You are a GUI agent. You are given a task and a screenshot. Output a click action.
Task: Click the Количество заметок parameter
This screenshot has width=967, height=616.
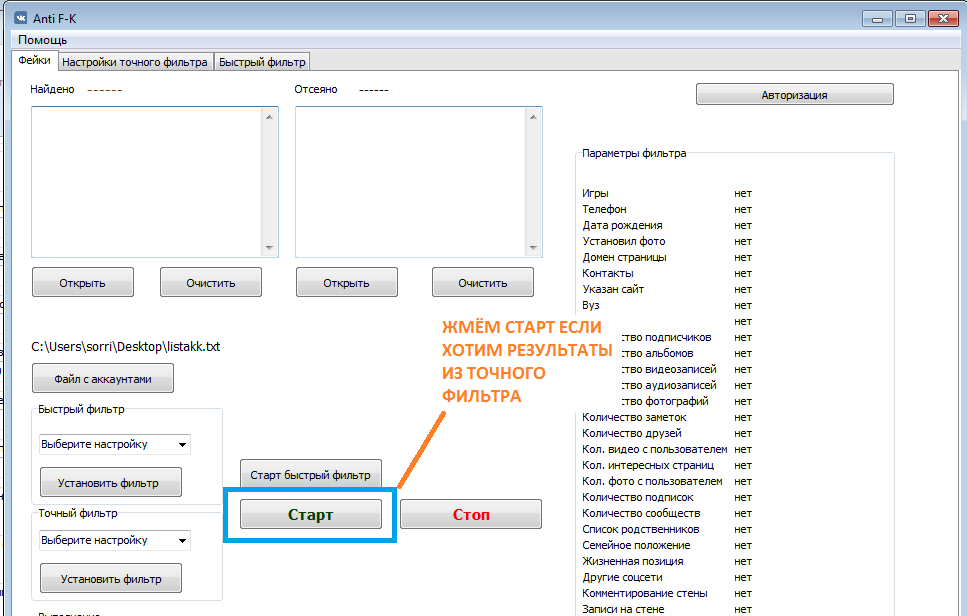[634, 417]
